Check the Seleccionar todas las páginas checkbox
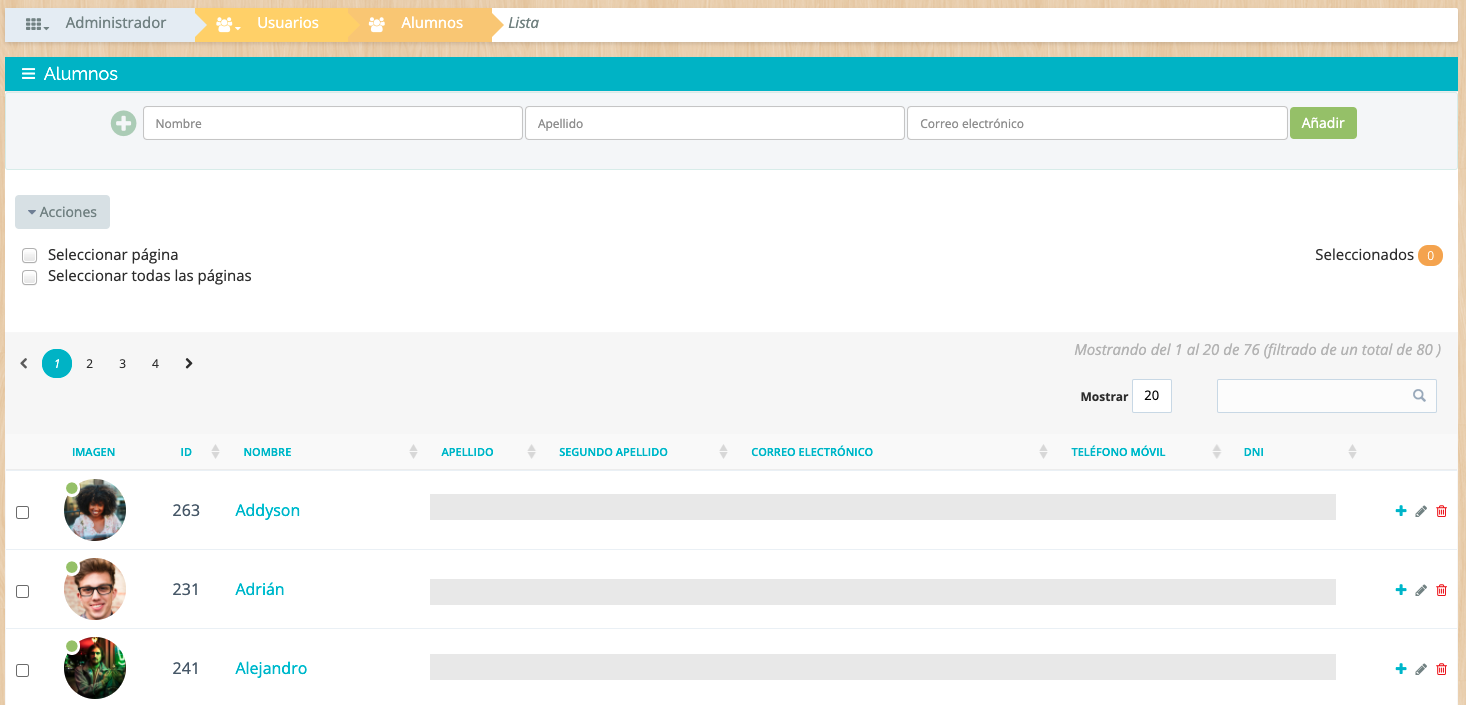Screen dimensions: 1466x705 (x=30, y=277)
